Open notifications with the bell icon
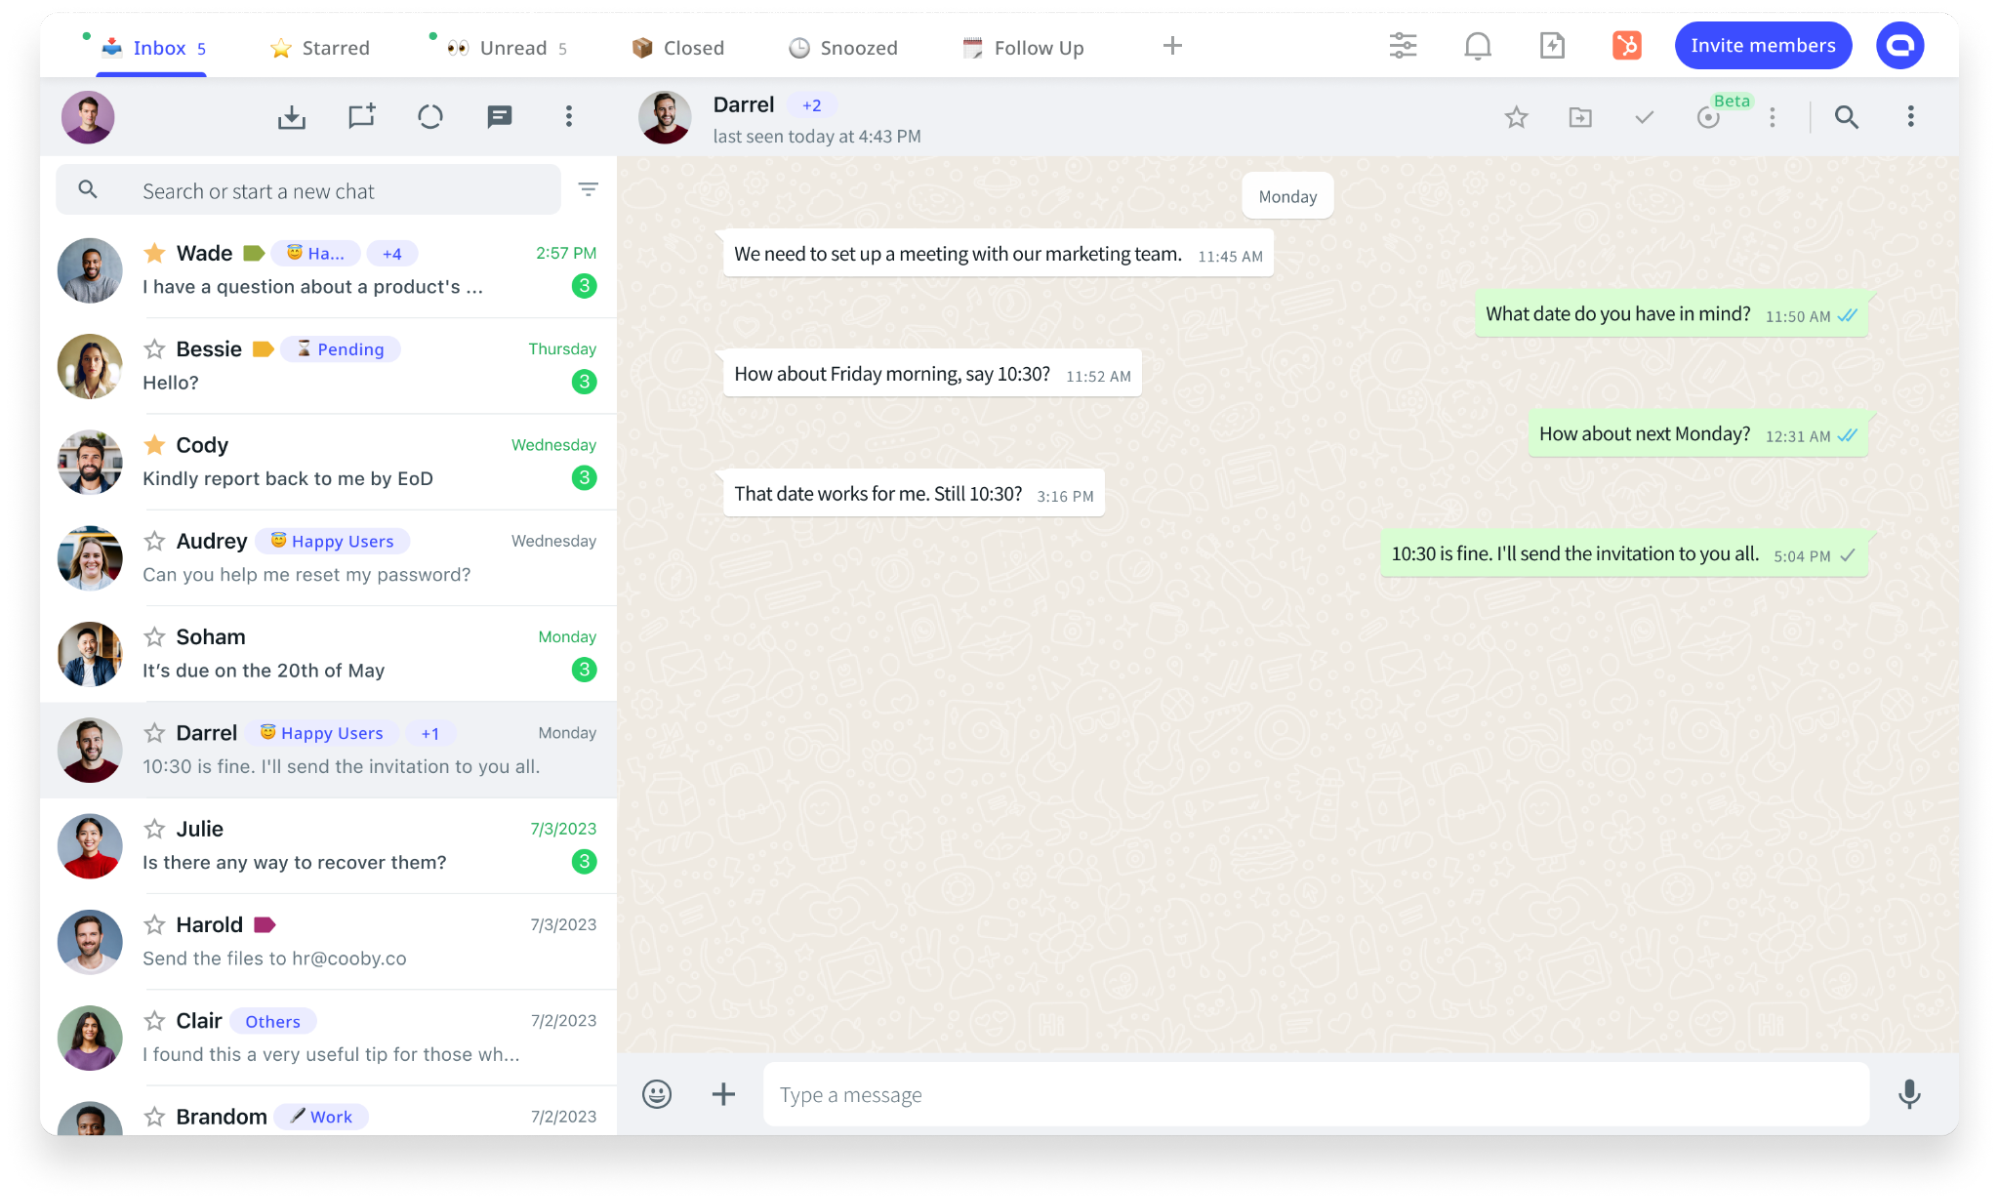 click(1477, 45)
